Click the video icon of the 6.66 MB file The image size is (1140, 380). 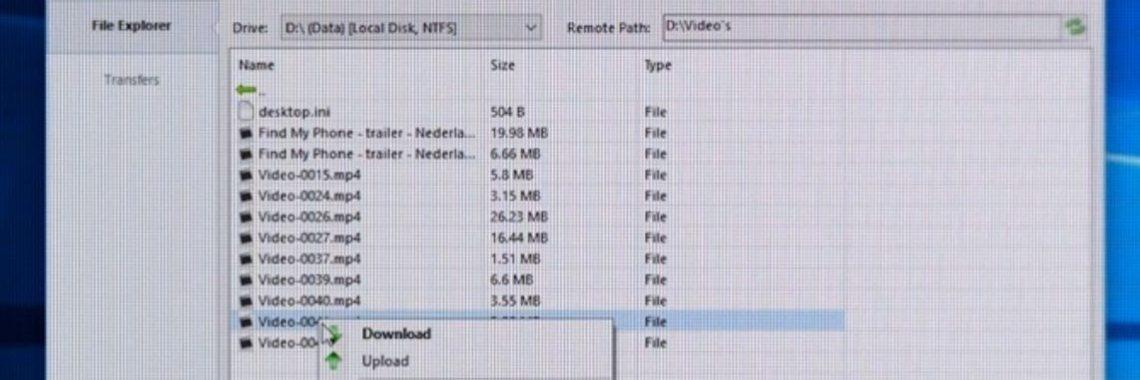(246, 154)
